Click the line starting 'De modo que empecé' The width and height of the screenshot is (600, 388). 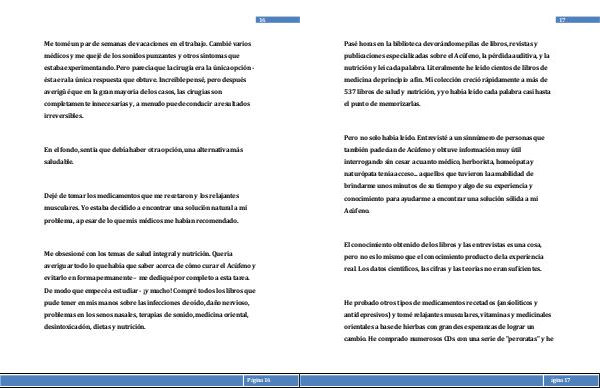point(150,290)
